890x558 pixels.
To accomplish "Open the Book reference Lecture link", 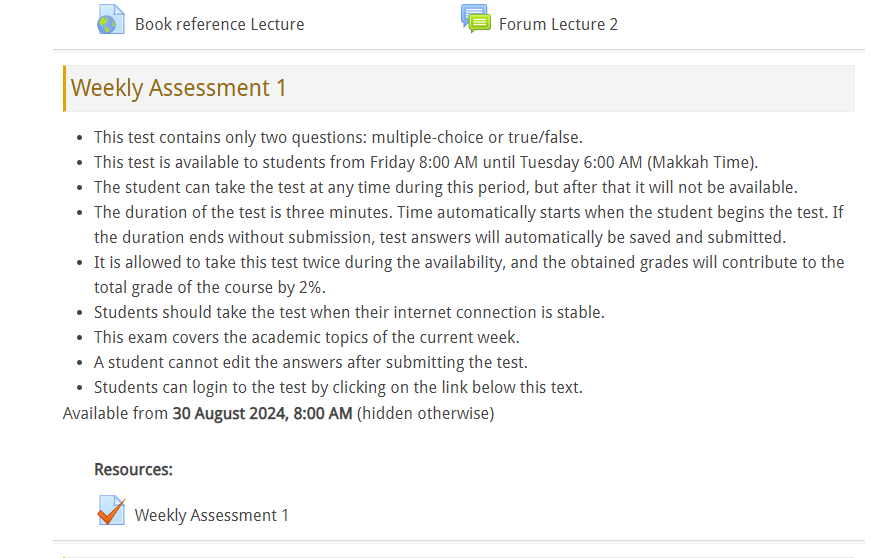I will click(219, 24).
